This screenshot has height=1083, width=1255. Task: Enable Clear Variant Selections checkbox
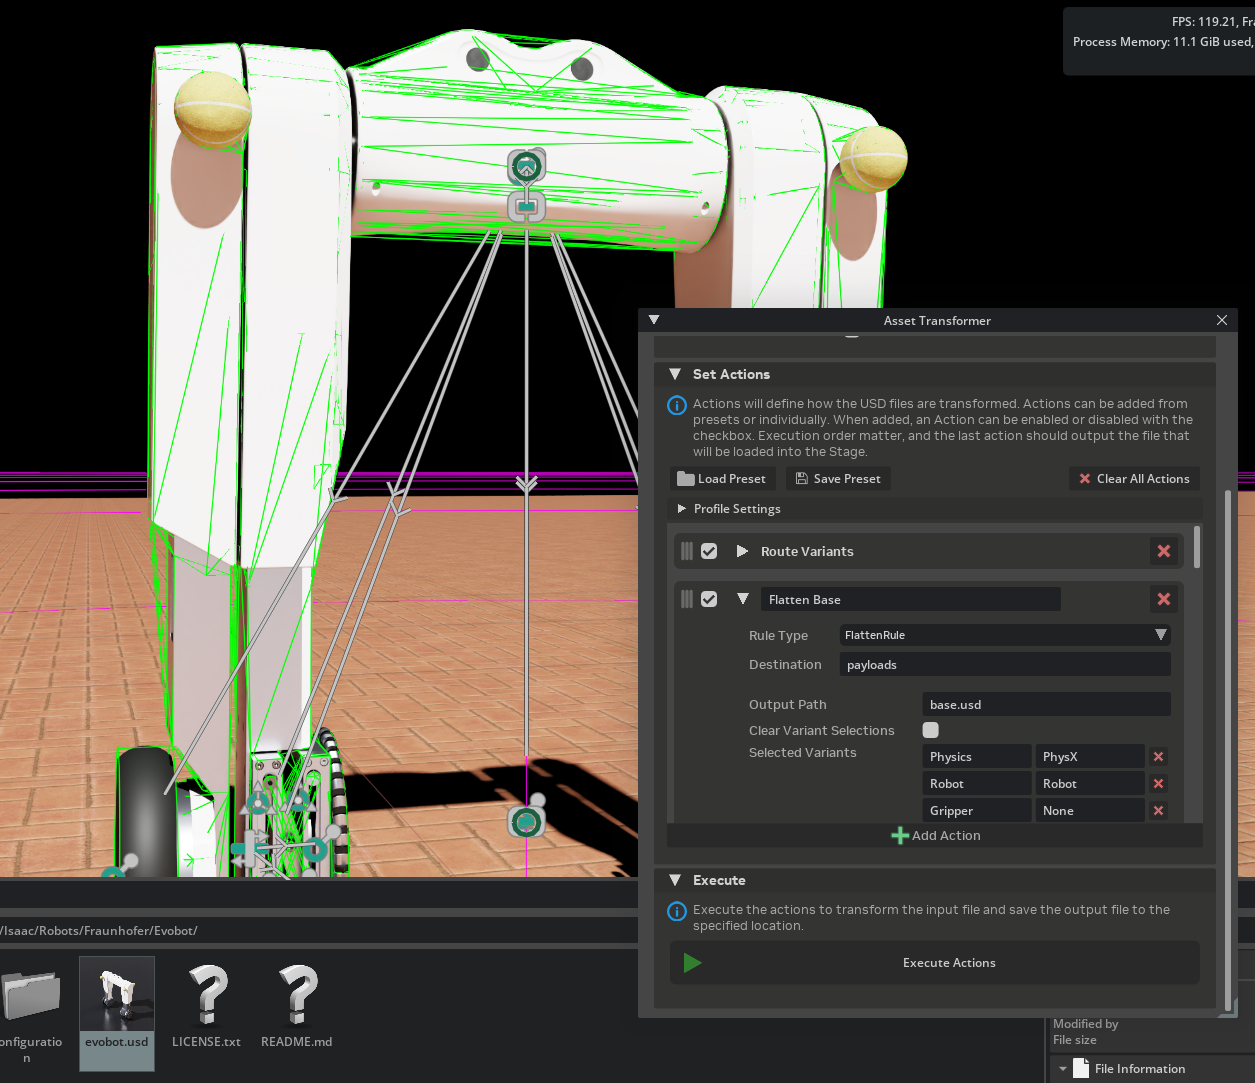[931, 730]
